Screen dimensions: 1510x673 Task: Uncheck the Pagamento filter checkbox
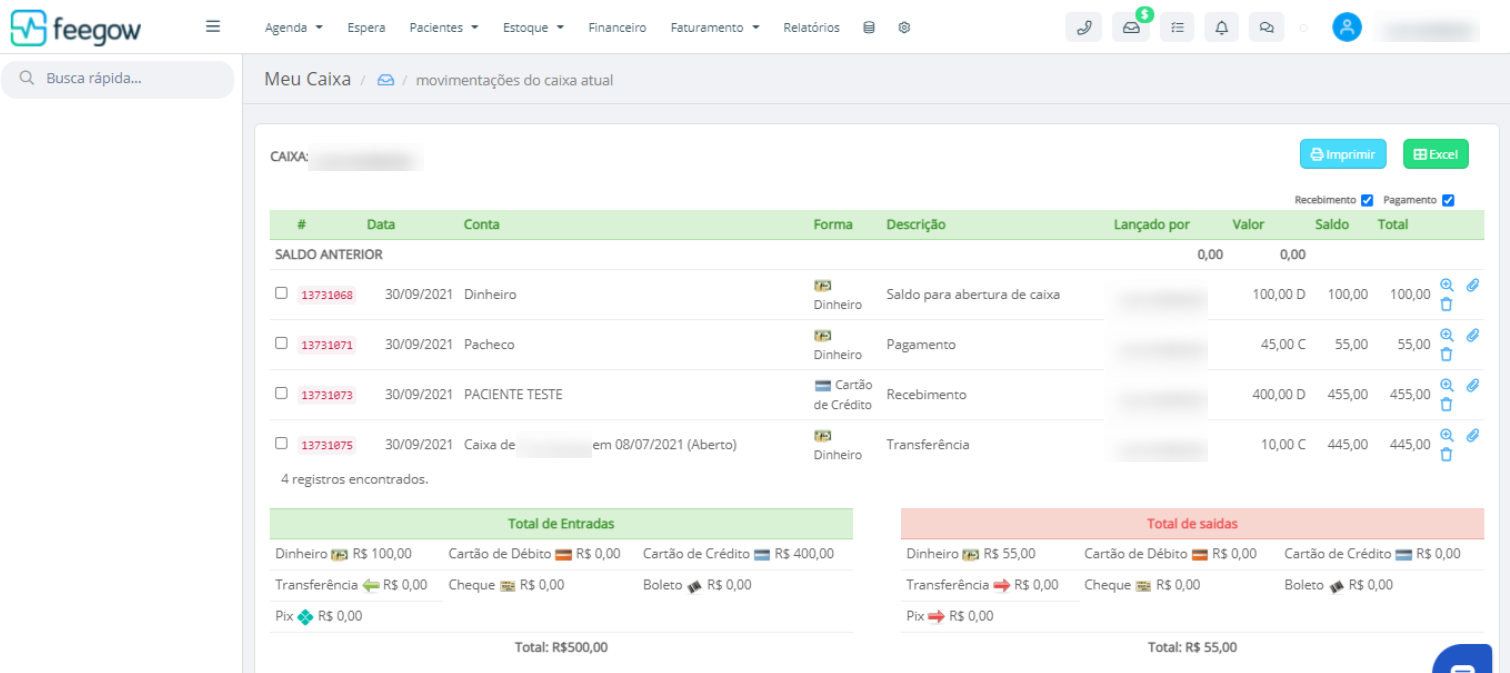point(1448,200)
